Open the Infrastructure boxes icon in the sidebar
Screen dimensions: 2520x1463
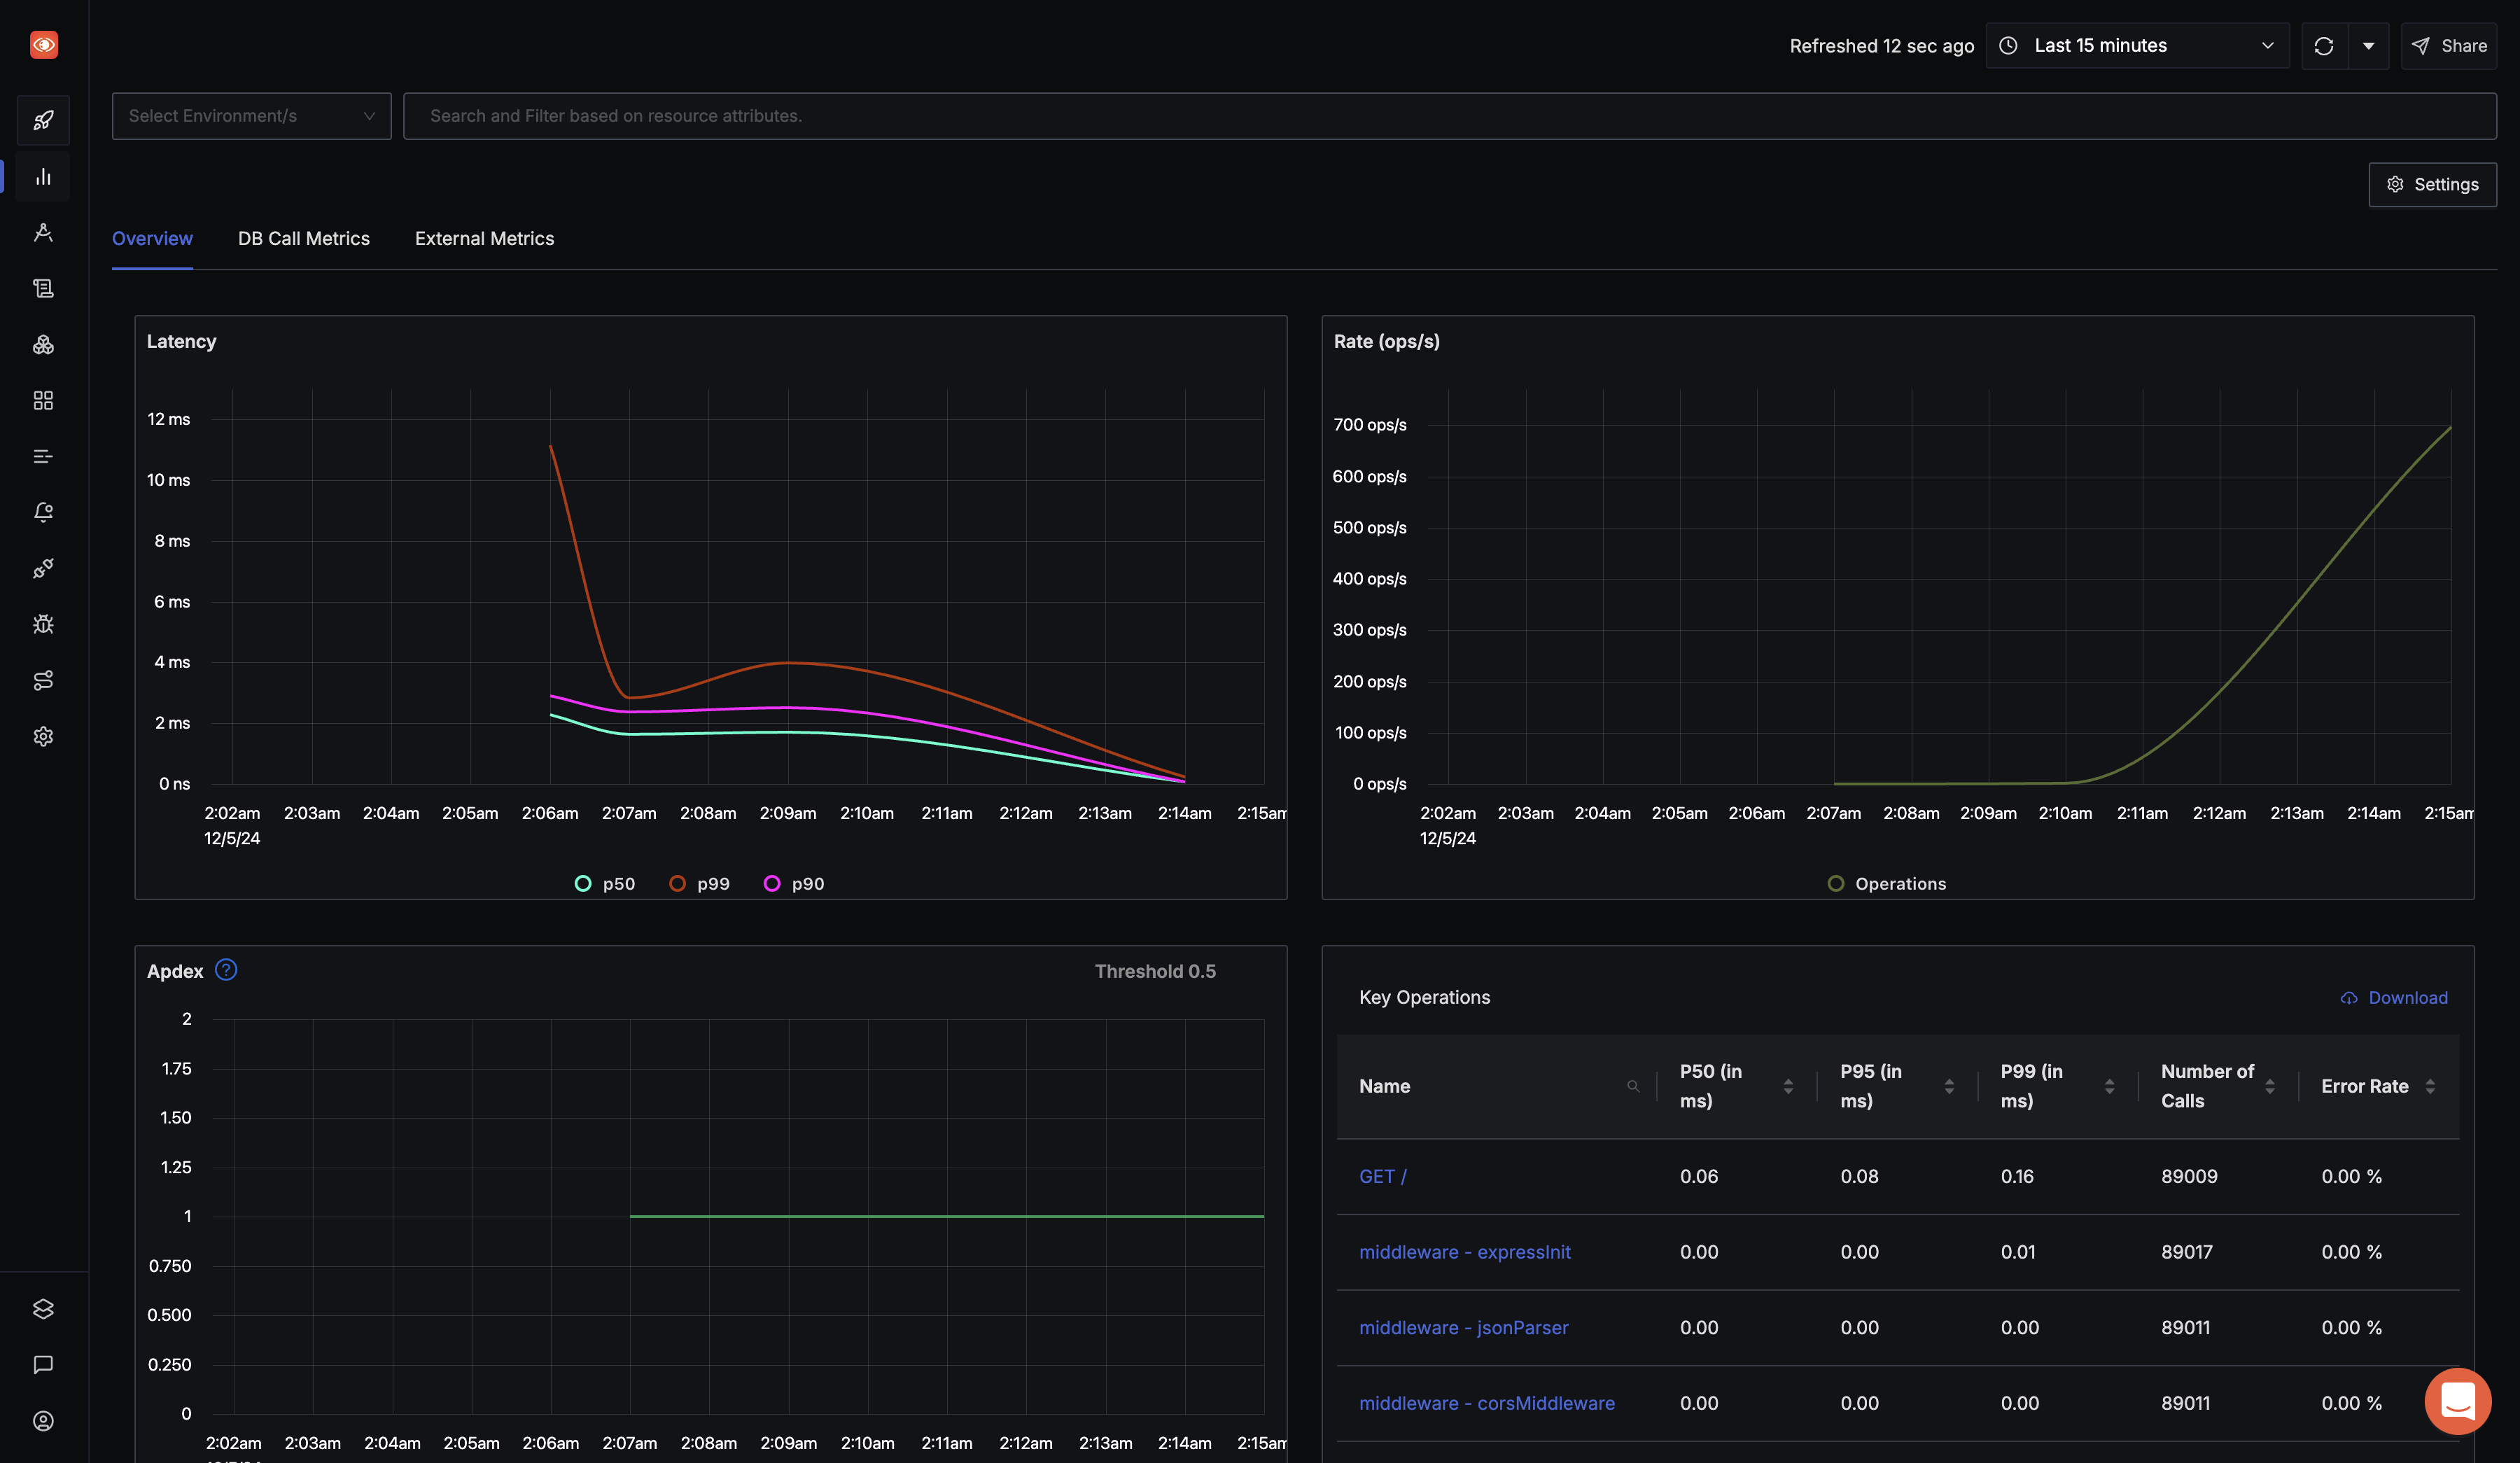pyautogui.click(x=43, y=345)
